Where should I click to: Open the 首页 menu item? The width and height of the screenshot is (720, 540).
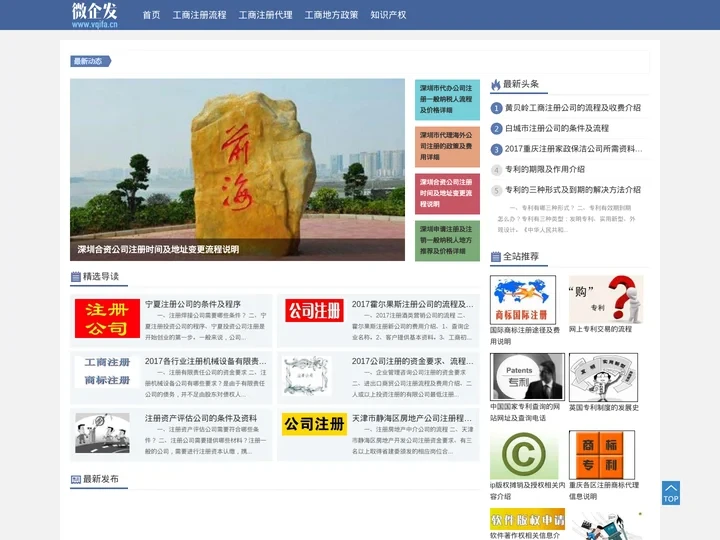[x=151, y=15]
